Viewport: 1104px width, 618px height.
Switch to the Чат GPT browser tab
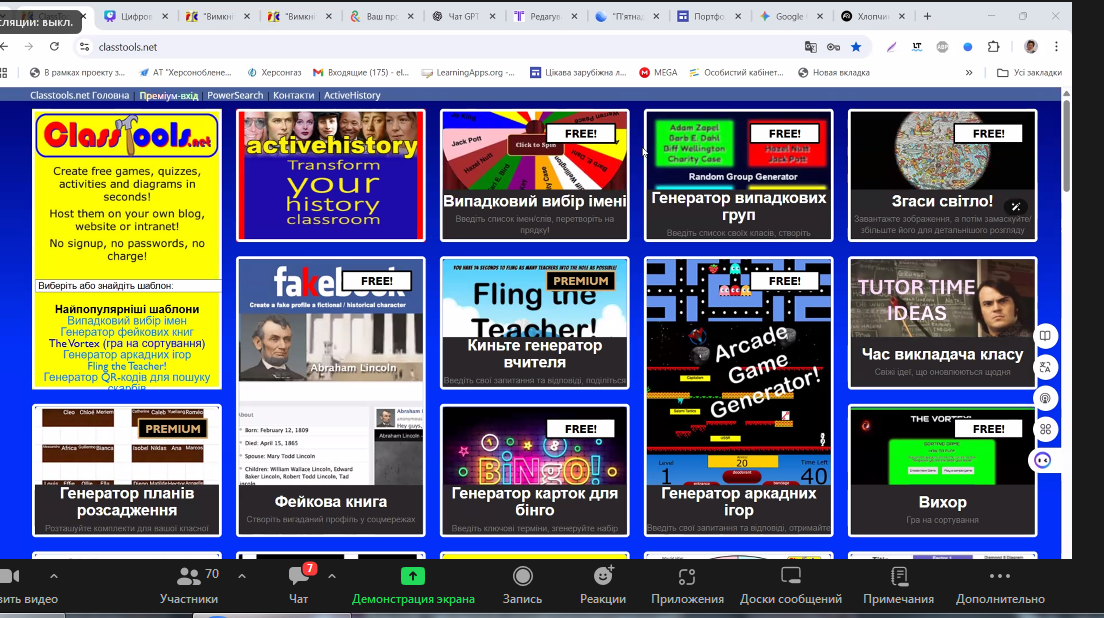pos(463,17)
